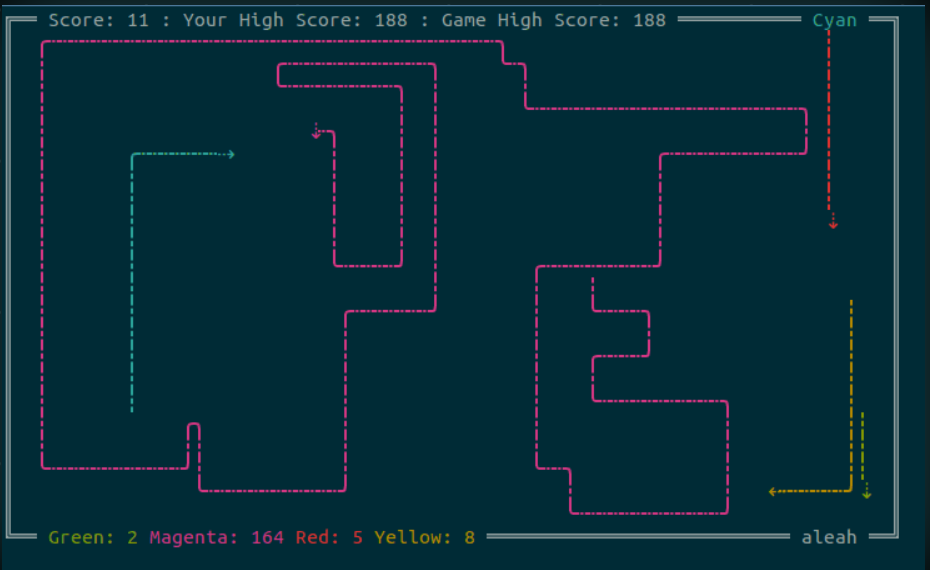Click the "Game High Score: 188" label

click(x=553, y=20)
